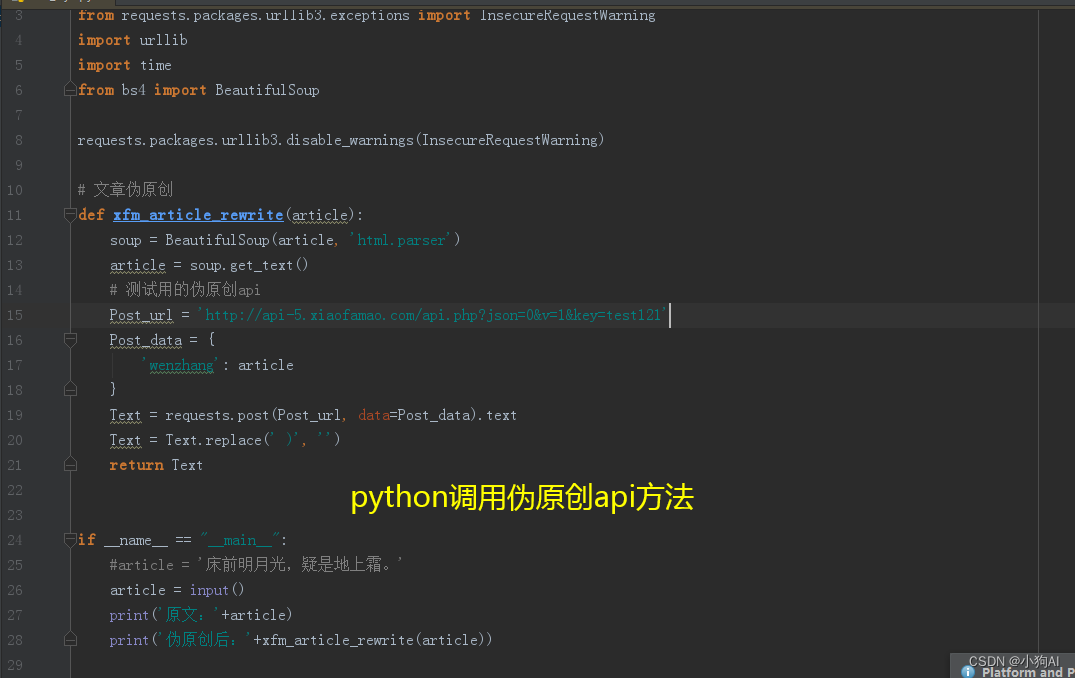
Task: Click BeautifulSoup in the bs4 import line
Action: pyautogui.click(x=267, y=90)
